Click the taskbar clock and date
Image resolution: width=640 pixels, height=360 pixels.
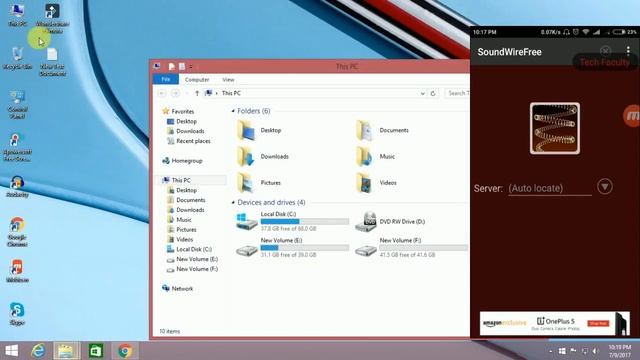click(x=620, y=351)
